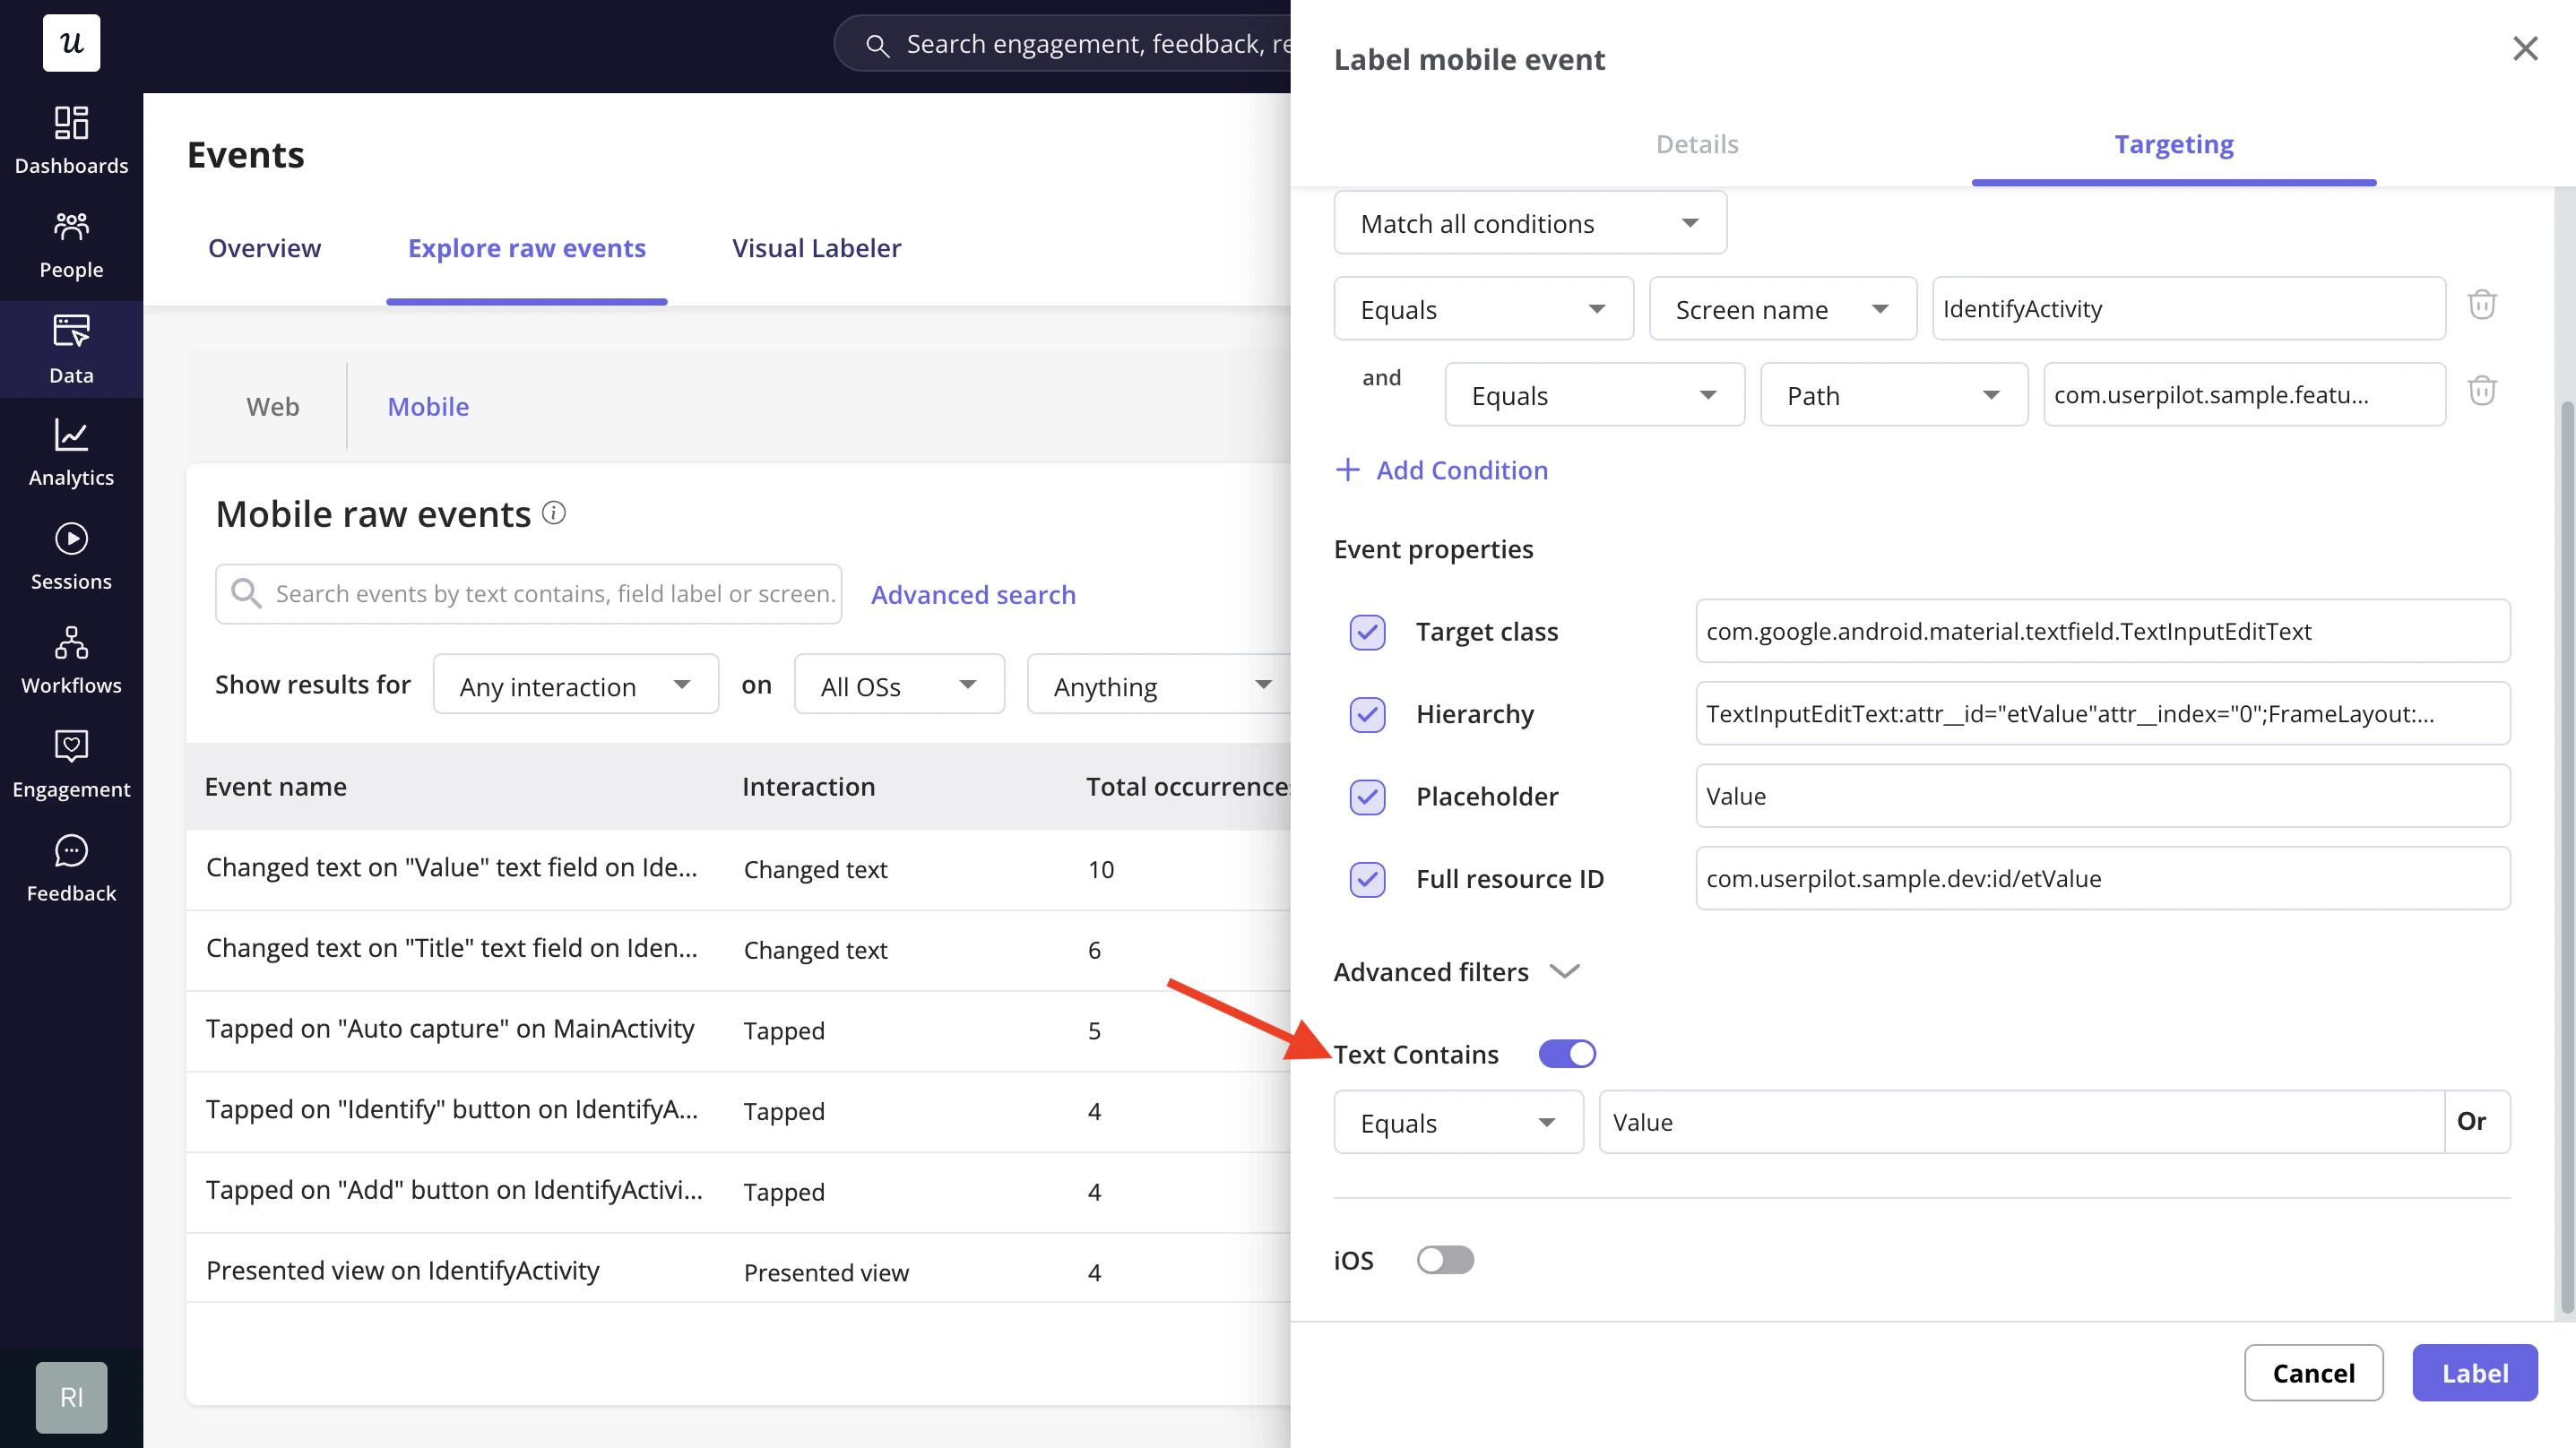
Task: Click the top search magnifier icon
Action: tap(877, 45)
